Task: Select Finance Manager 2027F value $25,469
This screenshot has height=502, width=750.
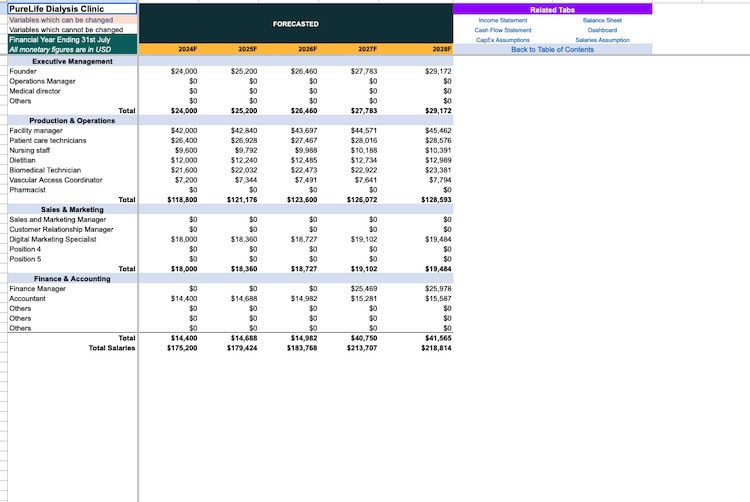Action: [x=364, y=289]
